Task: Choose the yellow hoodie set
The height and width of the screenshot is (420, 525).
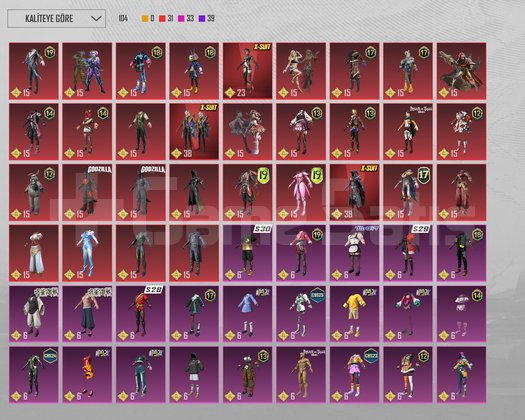Action: tap(355, 314)
